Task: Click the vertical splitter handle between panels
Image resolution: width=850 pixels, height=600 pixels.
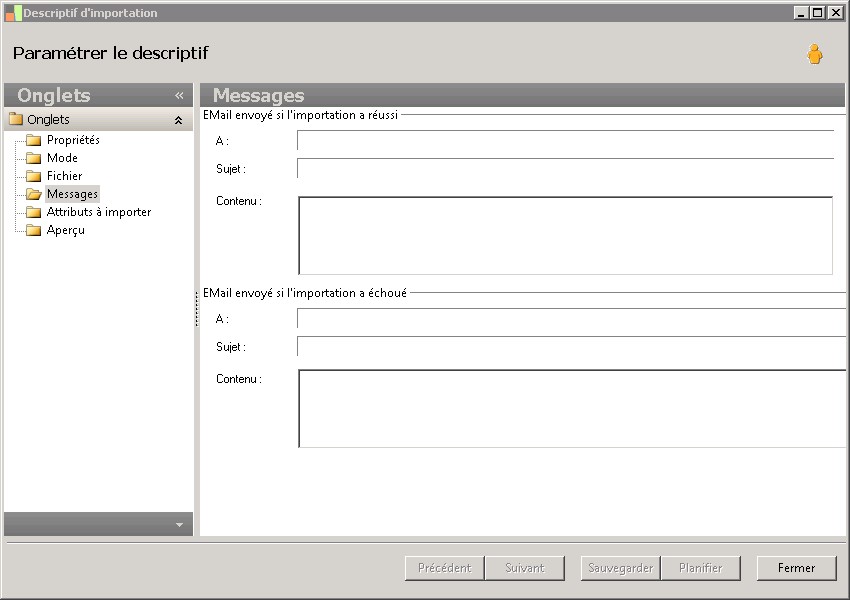Action: pos(196,308)
